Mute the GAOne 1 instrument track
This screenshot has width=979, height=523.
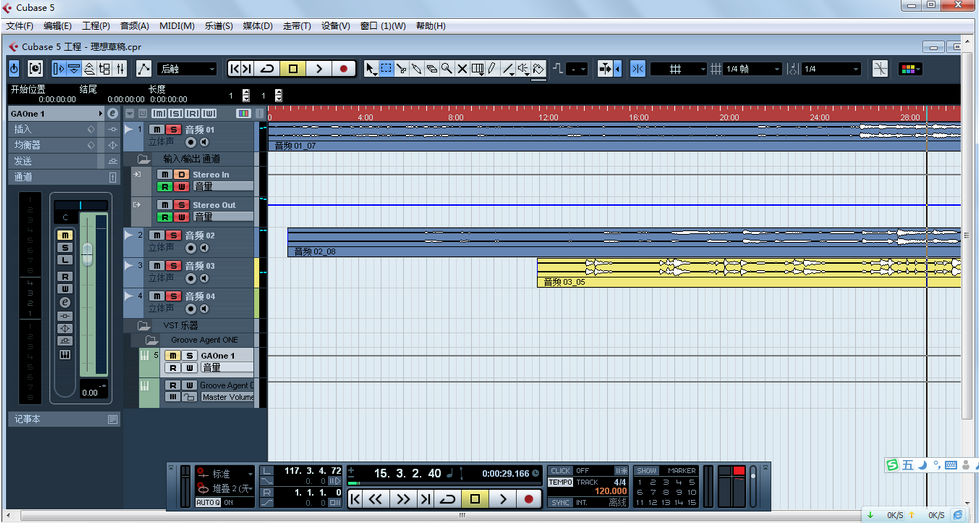point(173,355)
